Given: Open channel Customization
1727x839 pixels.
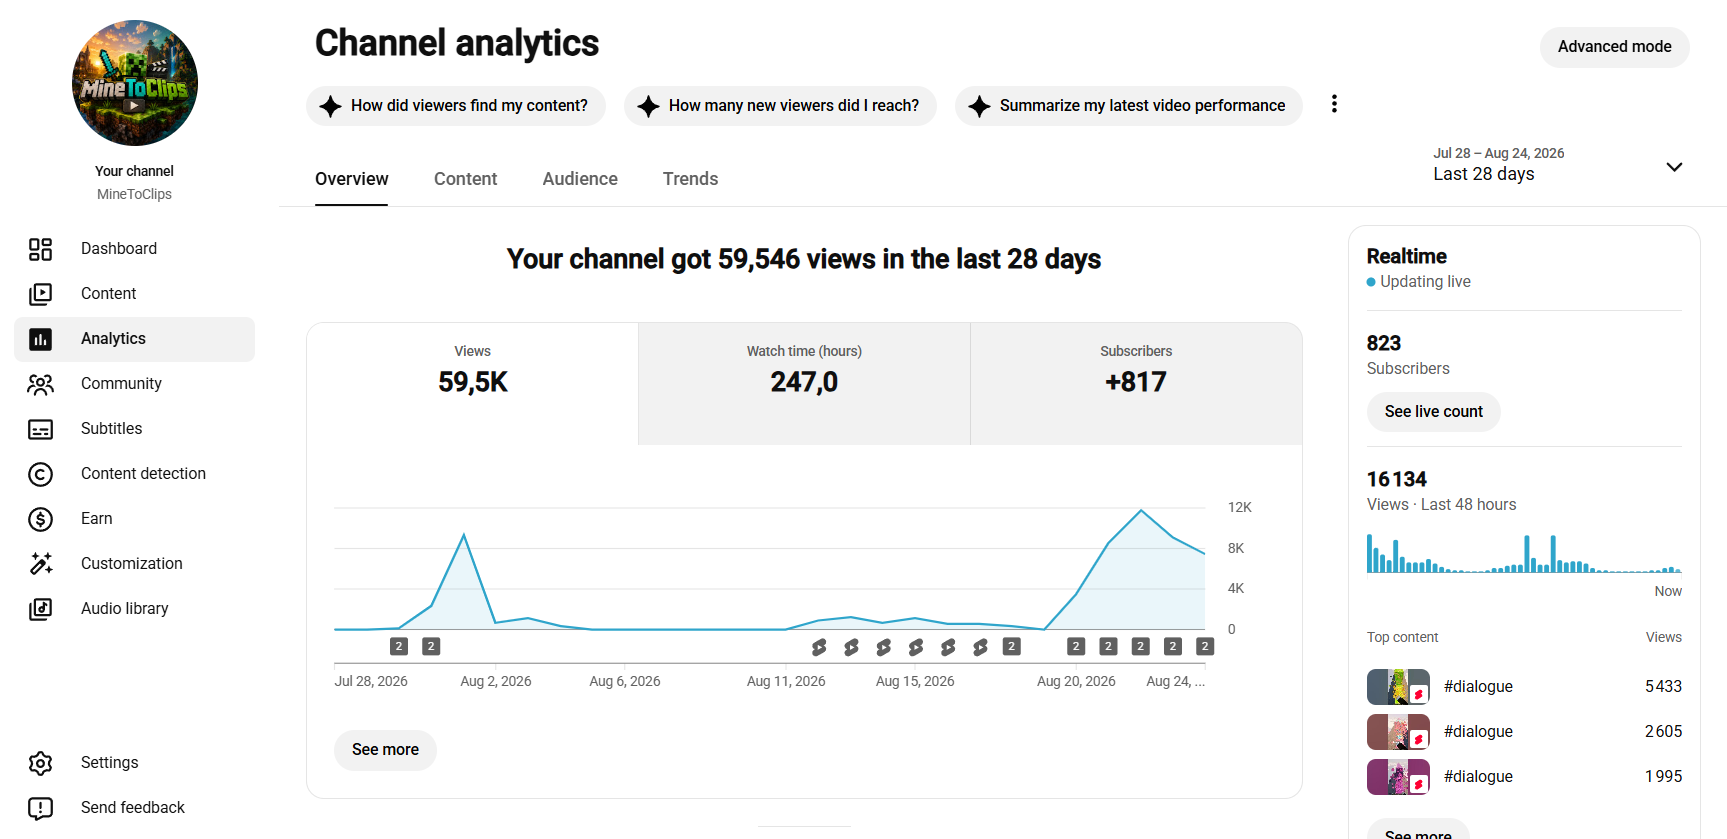Looking at the screenshot, I should click(134, 564).
